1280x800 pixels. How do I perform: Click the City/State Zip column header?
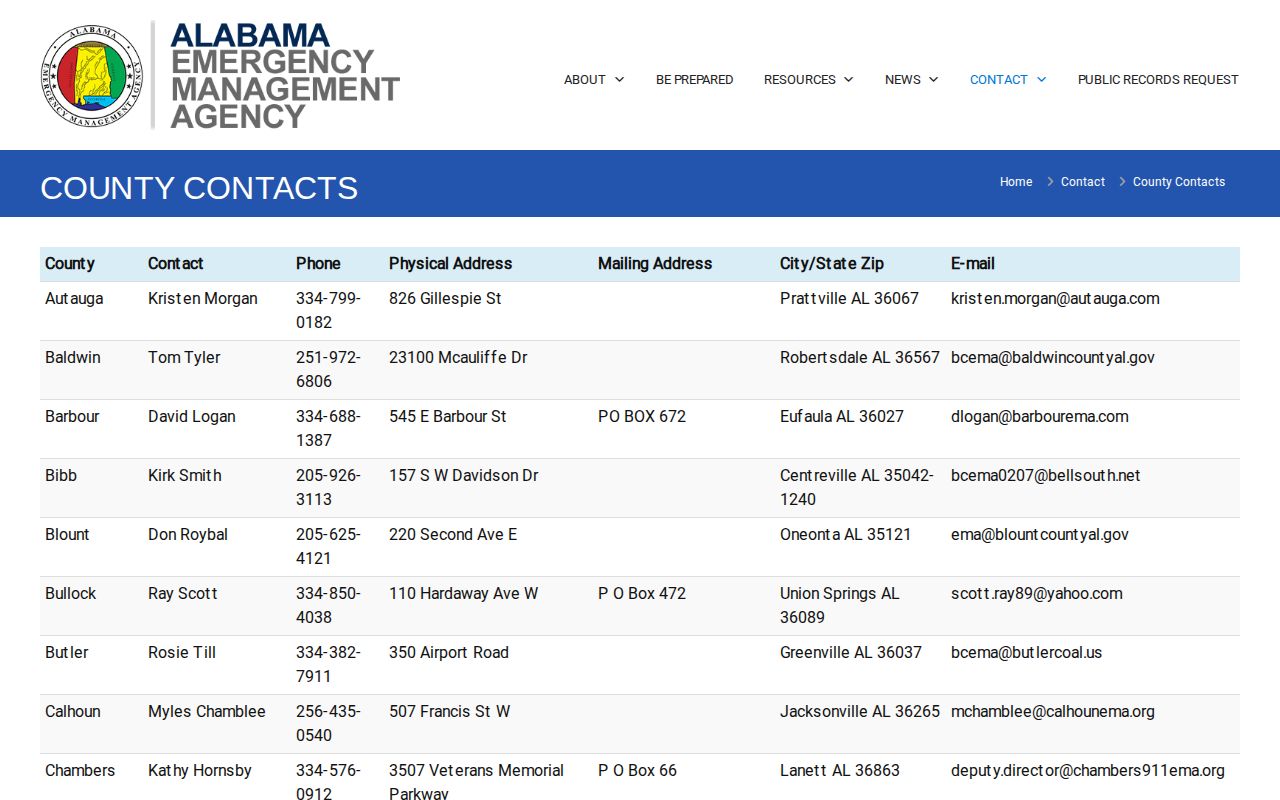tap(832, 264)
